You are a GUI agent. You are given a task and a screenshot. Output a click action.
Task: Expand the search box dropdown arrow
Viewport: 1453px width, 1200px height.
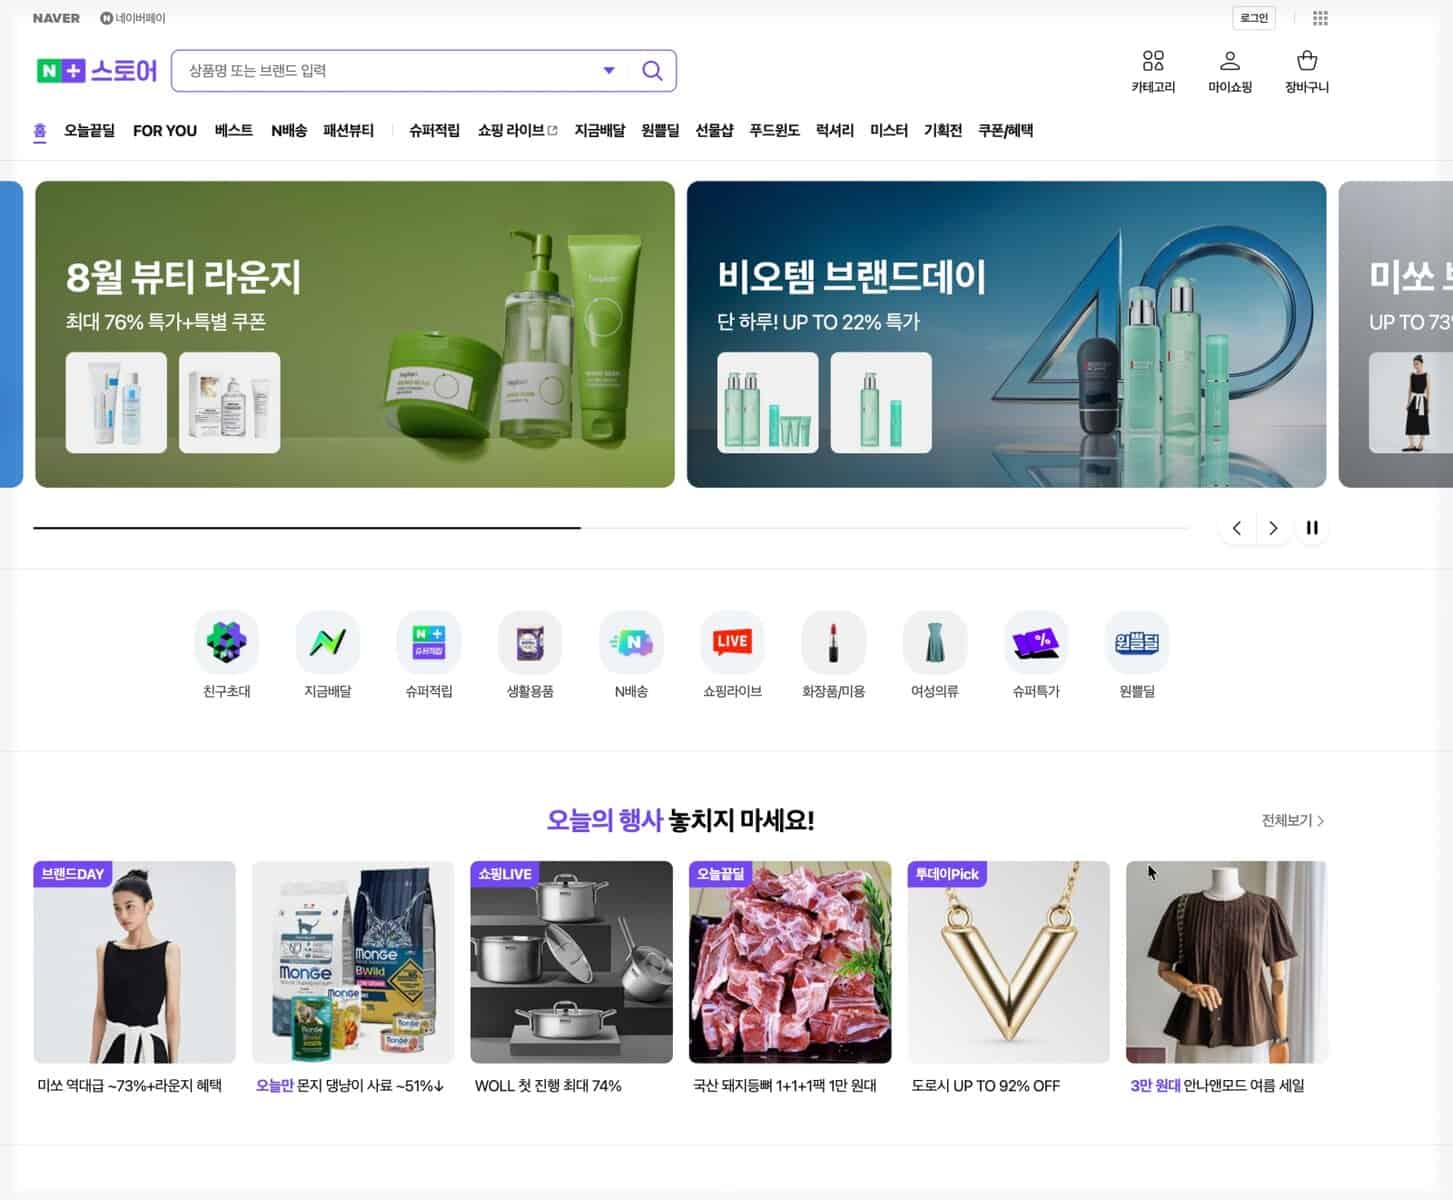click(608, 71)
